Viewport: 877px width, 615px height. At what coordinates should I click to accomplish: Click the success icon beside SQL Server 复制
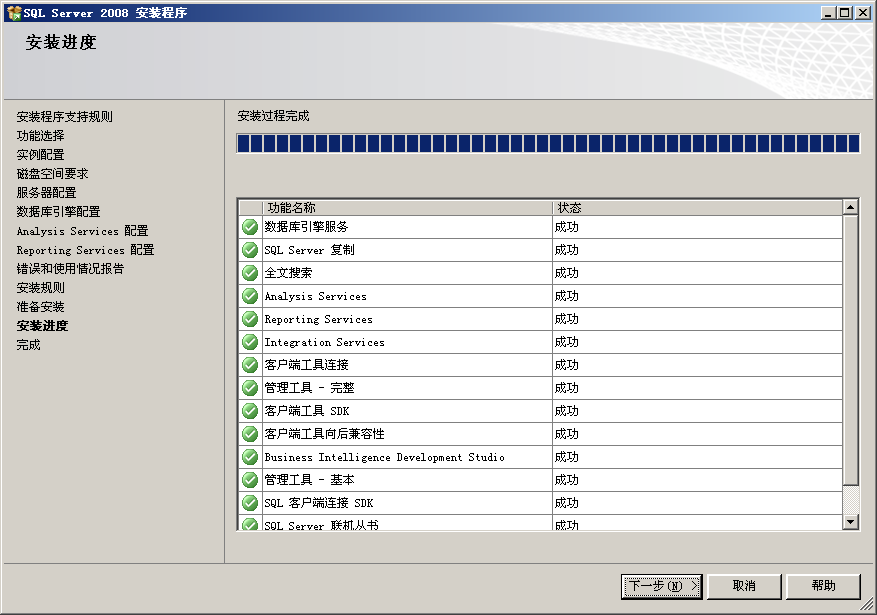tap(250, 250)
